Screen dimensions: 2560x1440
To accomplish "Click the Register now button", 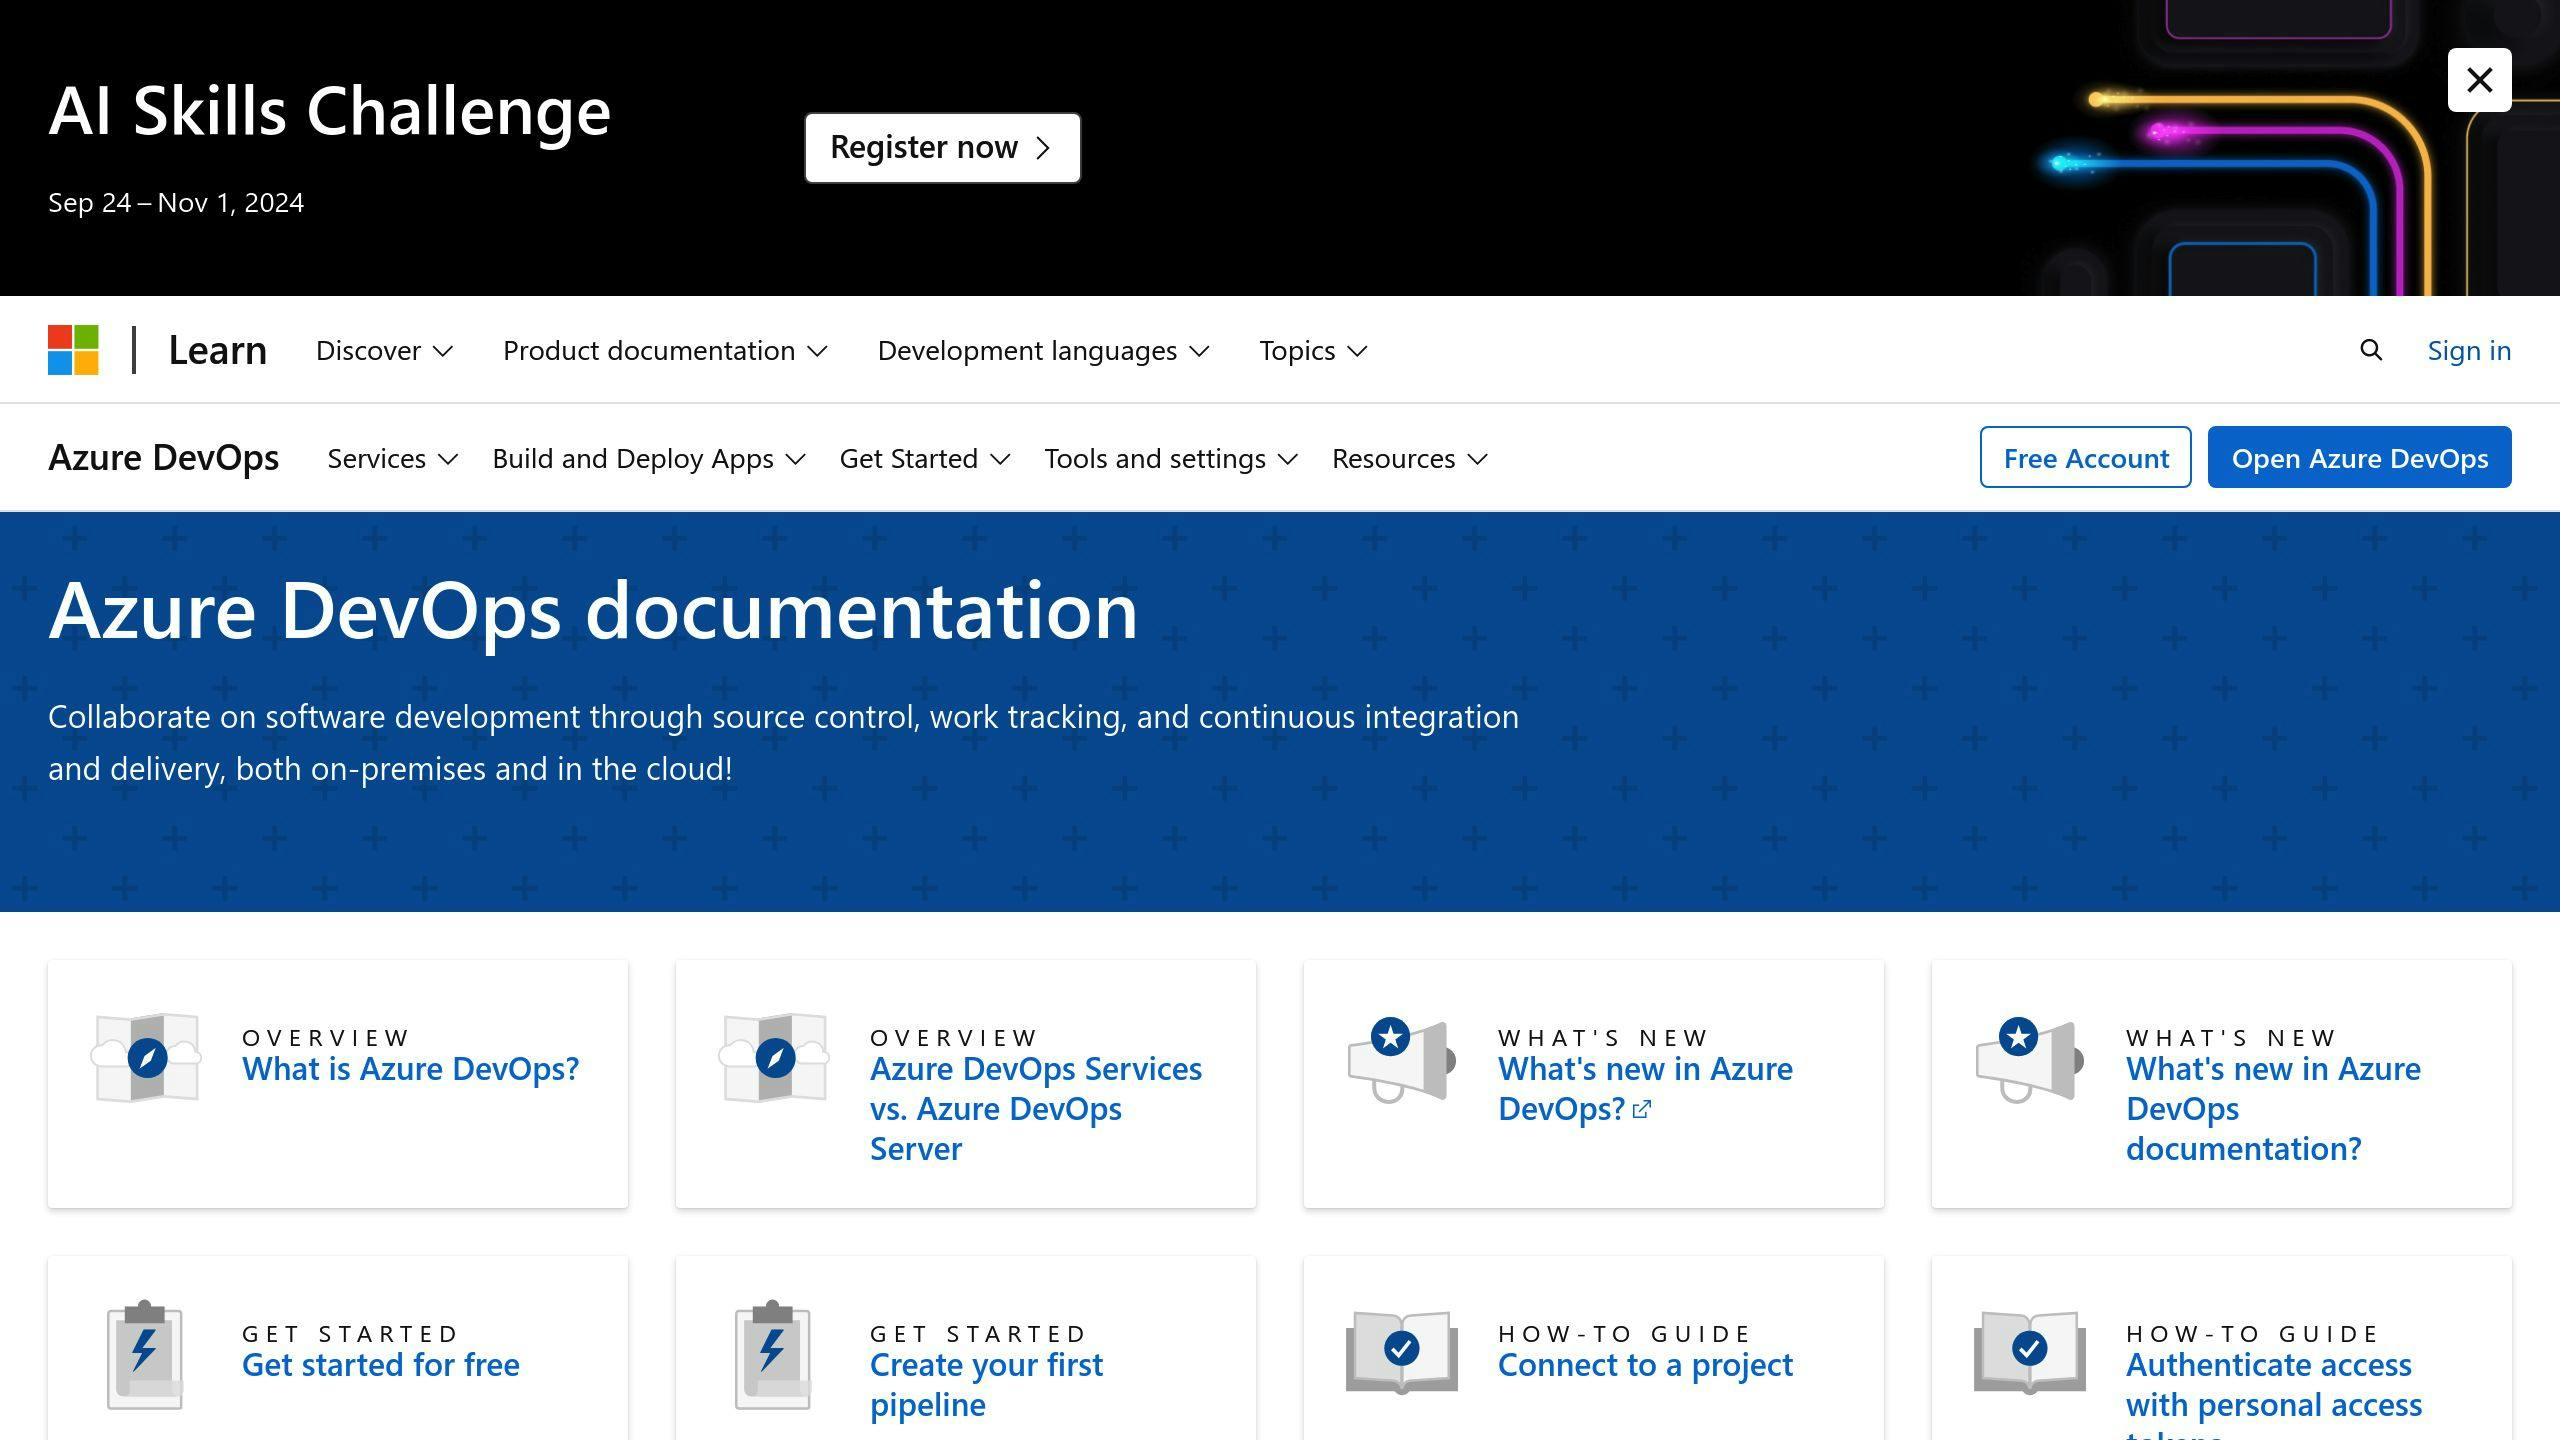I will tap(942, 147).
